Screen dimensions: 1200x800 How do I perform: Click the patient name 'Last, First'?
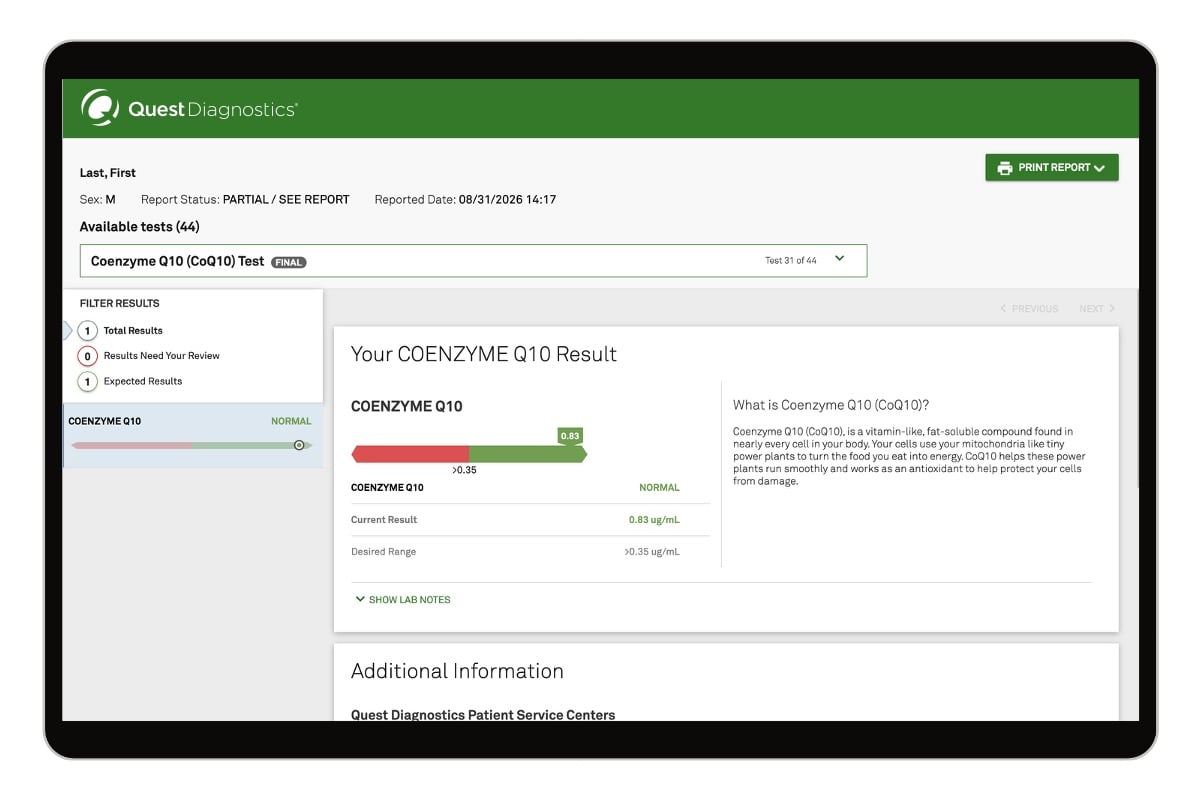[x=108, y=173]
